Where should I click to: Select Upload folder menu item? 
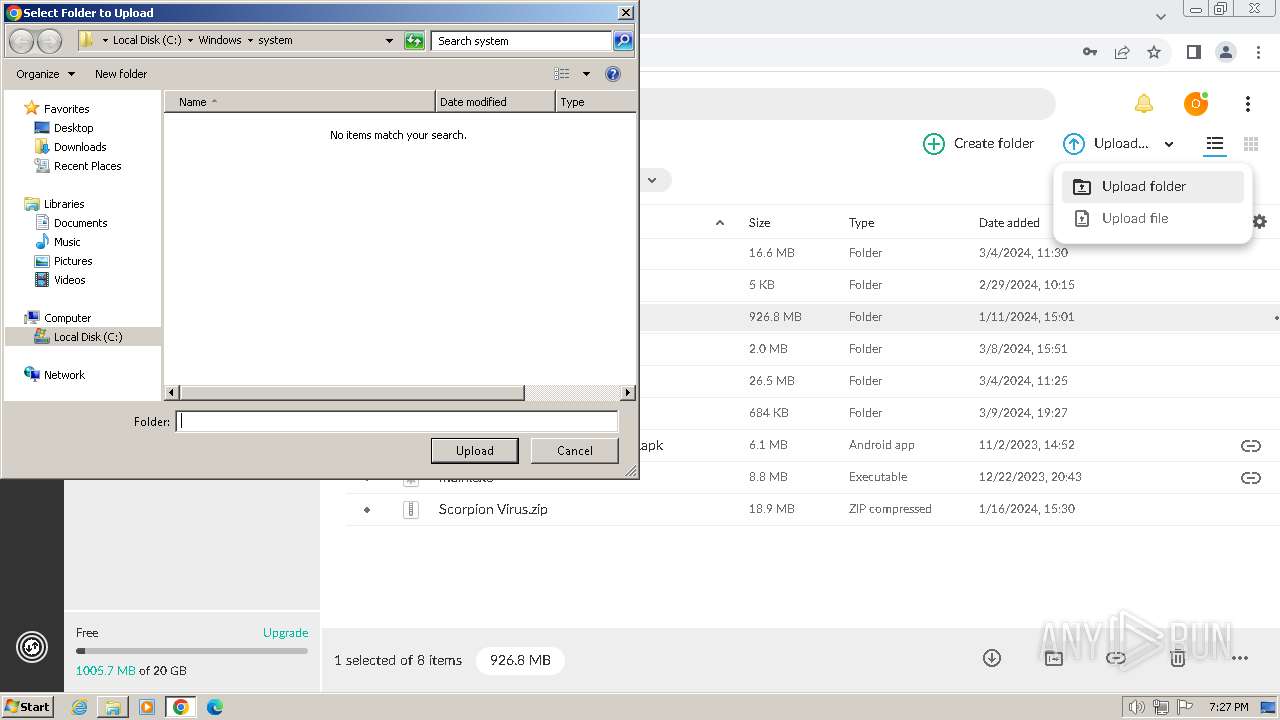coord(1153,186)
